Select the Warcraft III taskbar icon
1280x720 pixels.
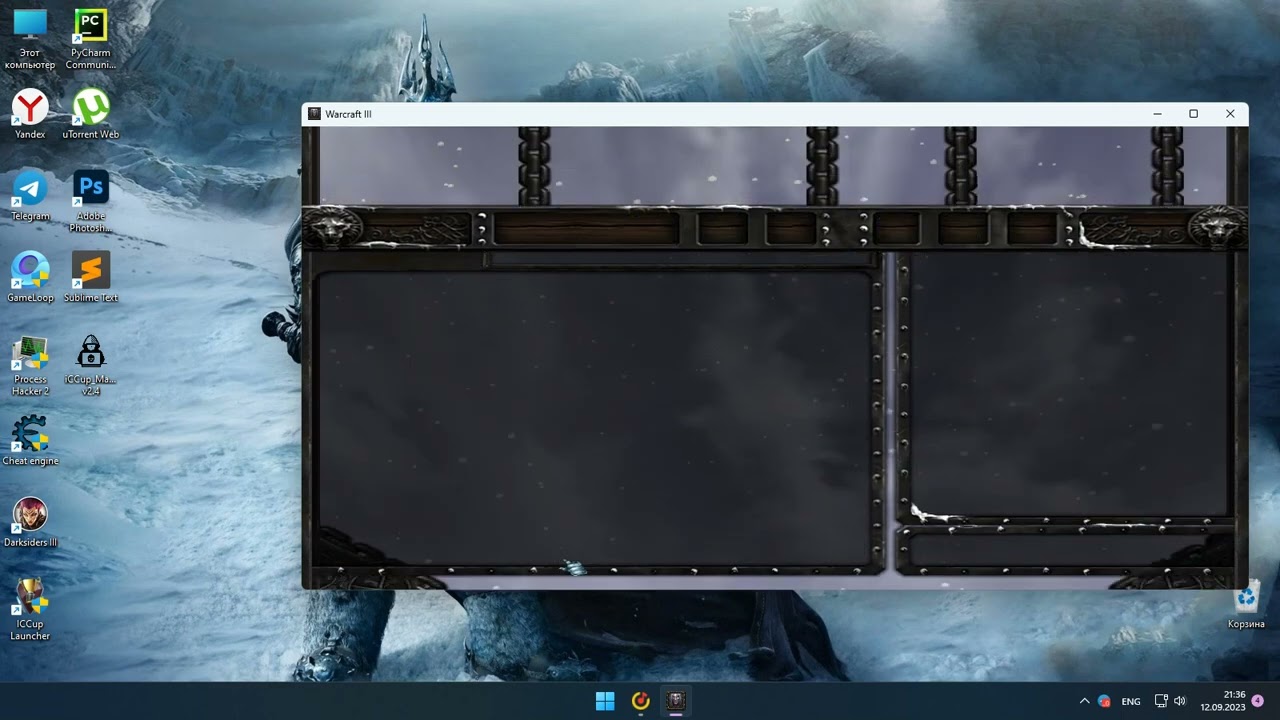(x=676, y=701)
